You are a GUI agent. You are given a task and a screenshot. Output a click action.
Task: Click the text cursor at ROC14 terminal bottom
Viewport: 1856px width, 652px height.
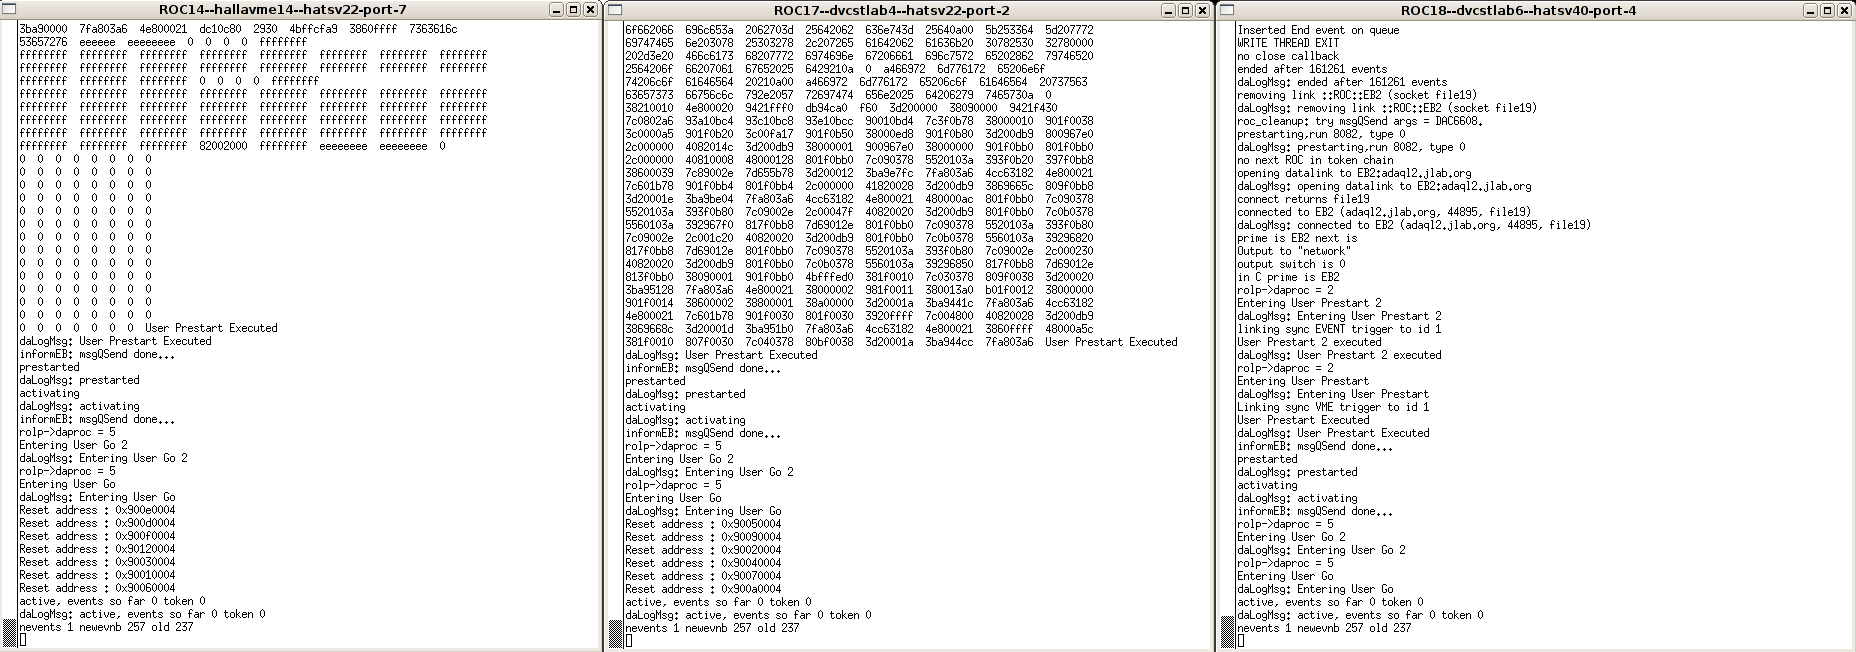click(x=22, y=640)
